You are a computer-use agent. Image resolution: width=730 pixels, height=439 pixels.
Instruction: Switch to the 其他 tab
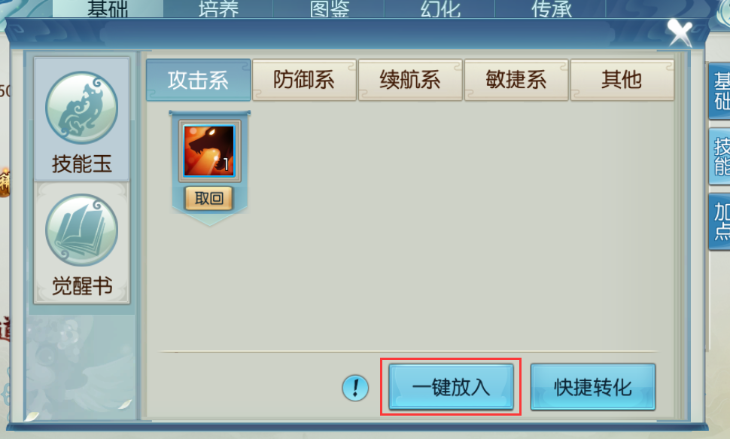click(622, 80)
